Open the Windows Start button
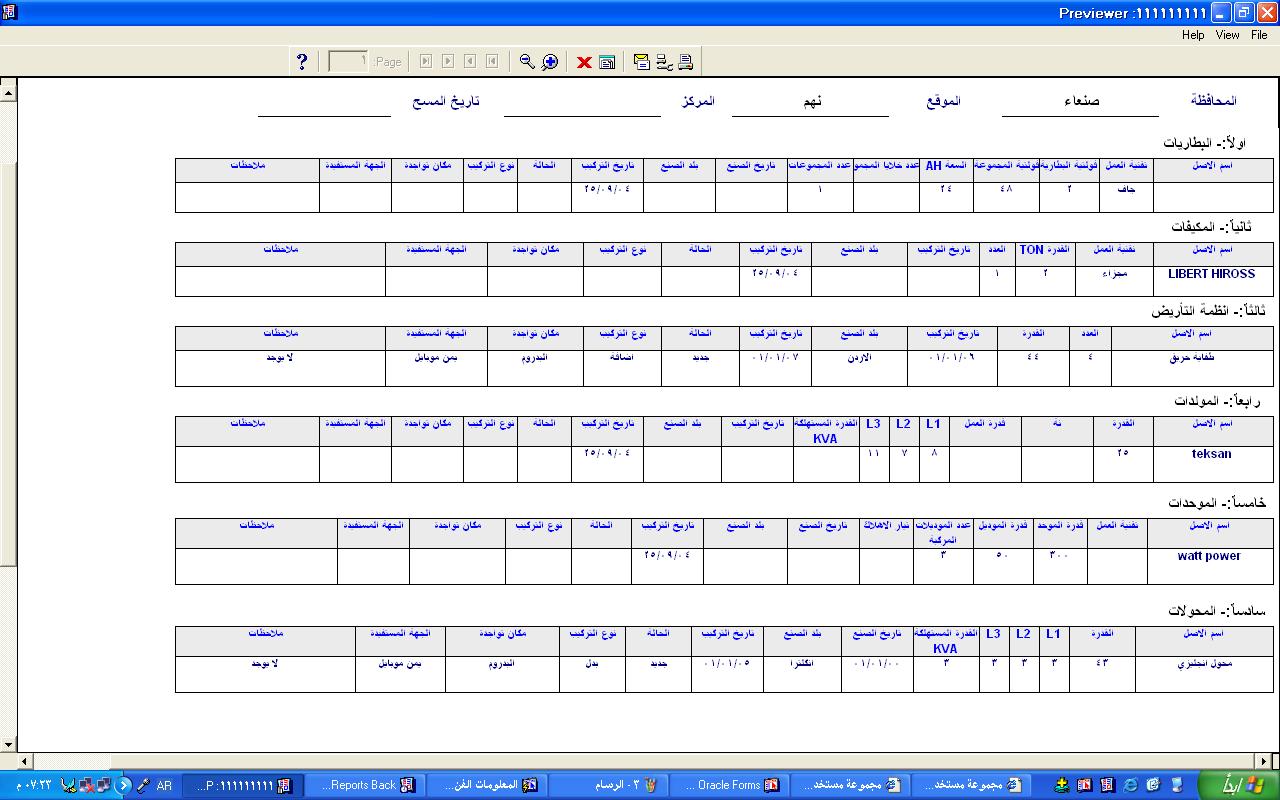This screenshot has height=800, width=1280. 1237,785
